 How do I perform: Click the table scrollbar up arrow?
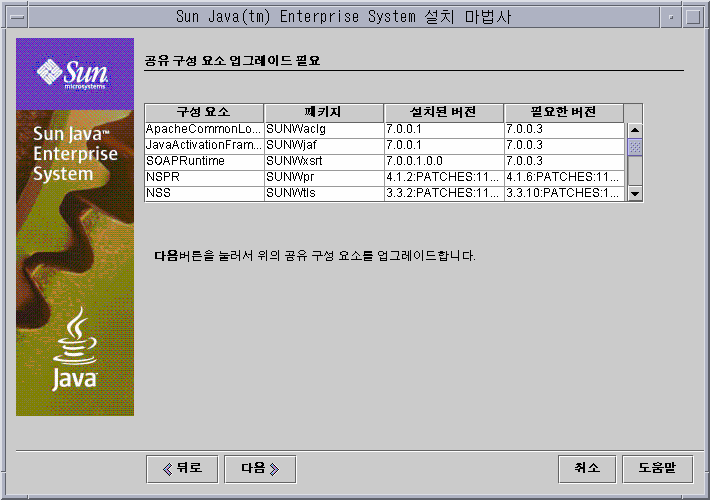(x=635, y=130)
